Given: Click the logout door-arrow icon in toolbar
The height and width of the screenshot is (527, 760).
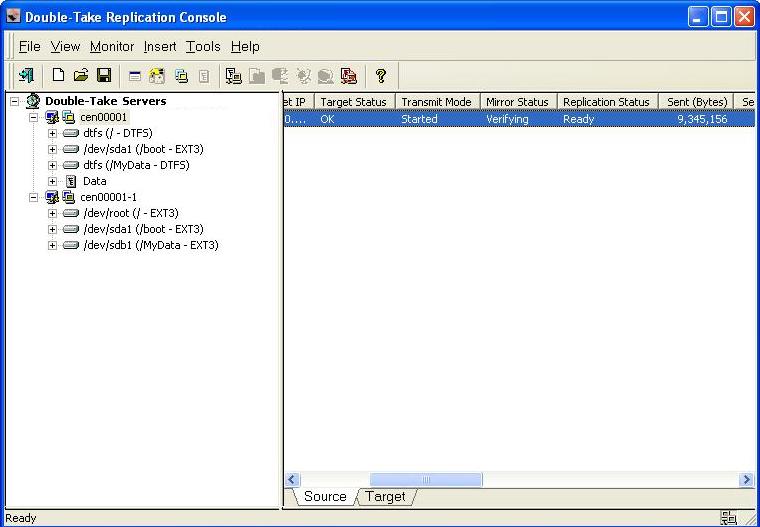Looking at the screenshot, I should tap(26, 75).
